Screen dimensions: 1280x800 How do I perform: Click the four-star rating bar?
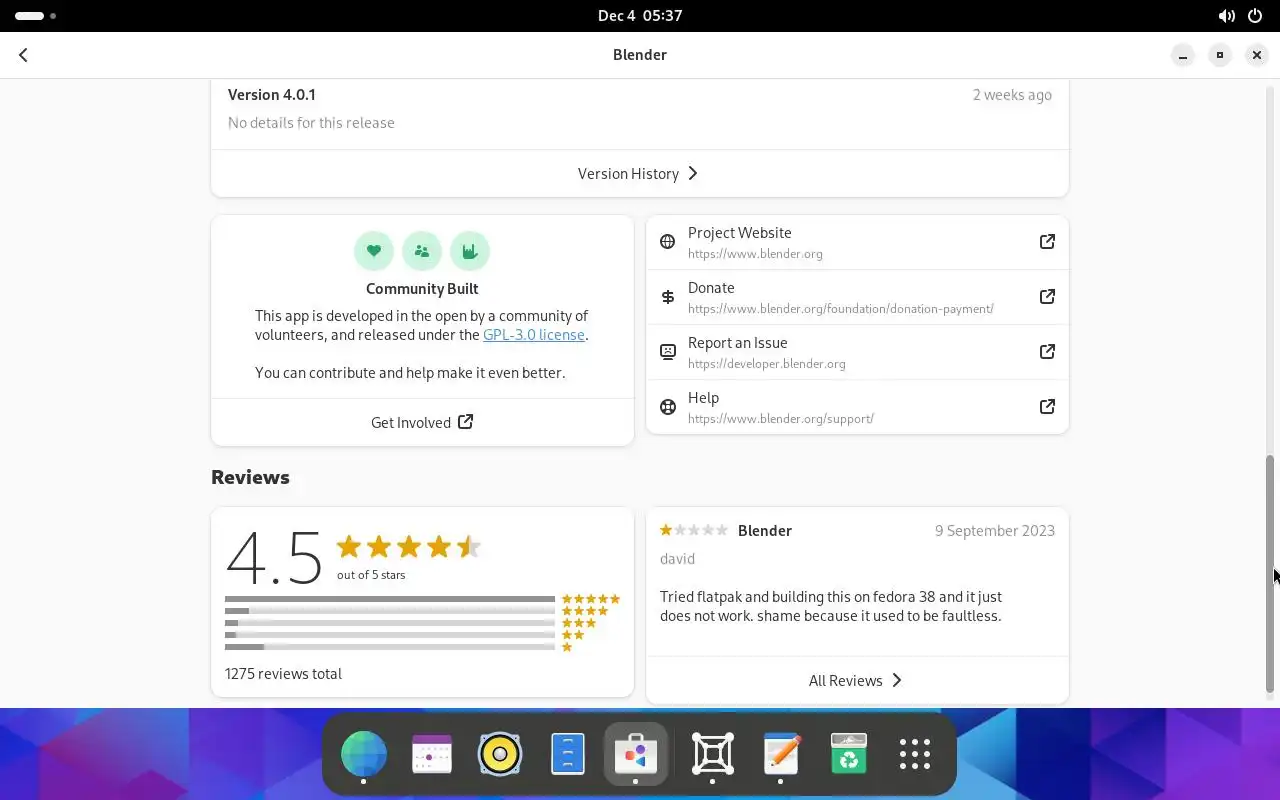[390, 611]
